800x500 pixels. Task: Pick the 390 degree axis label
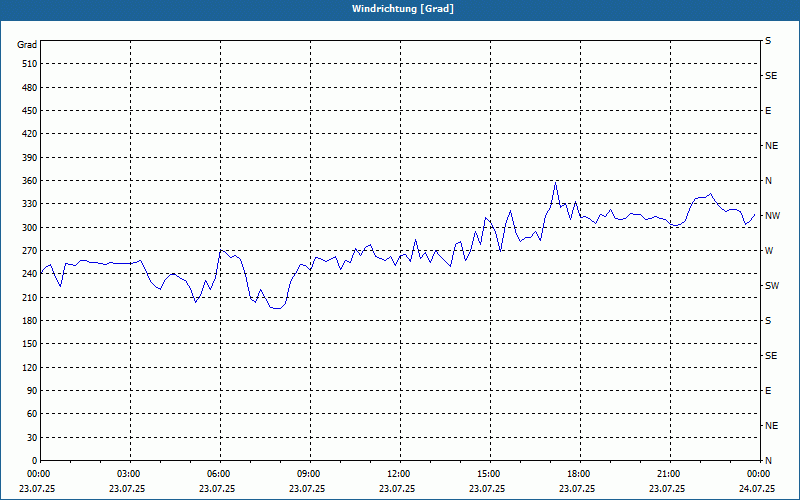click(x=30, y=157)
